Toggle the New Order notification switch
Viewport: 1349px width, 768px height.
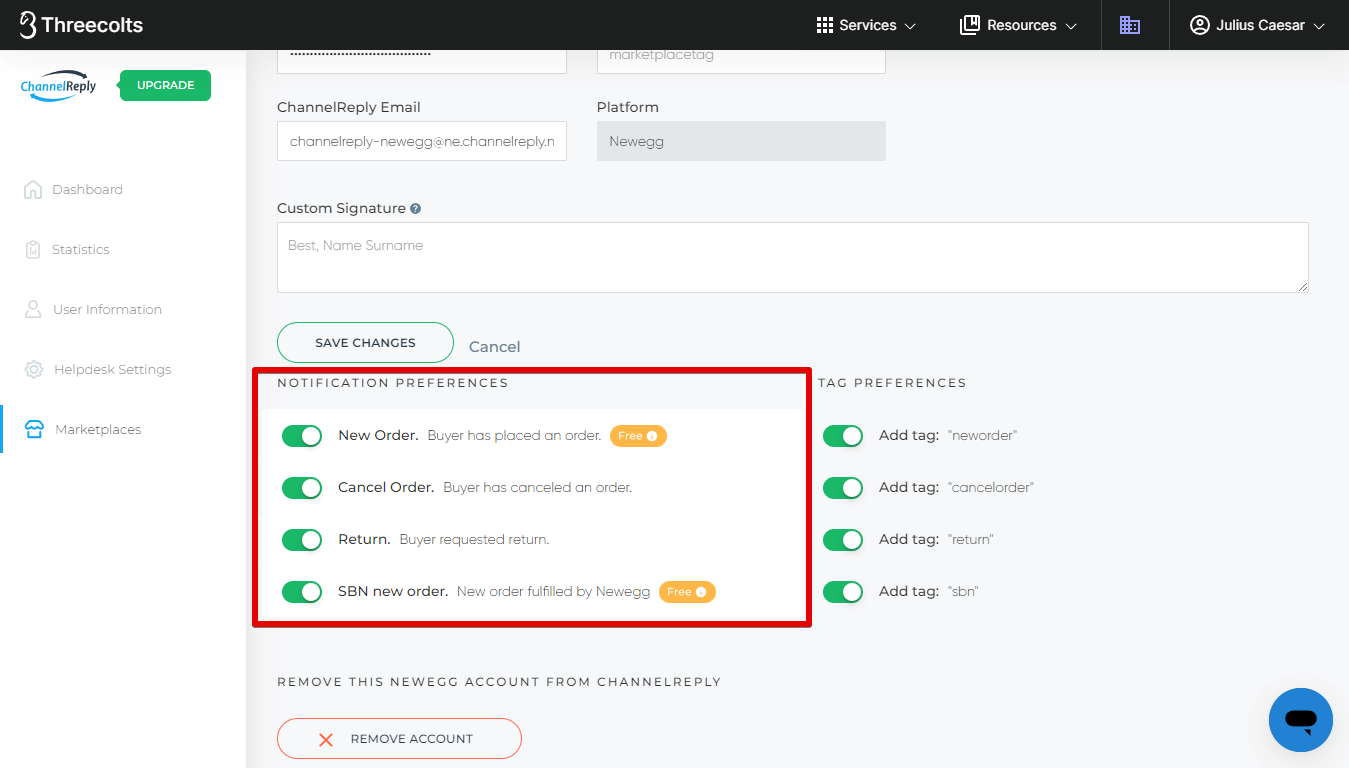302,436
